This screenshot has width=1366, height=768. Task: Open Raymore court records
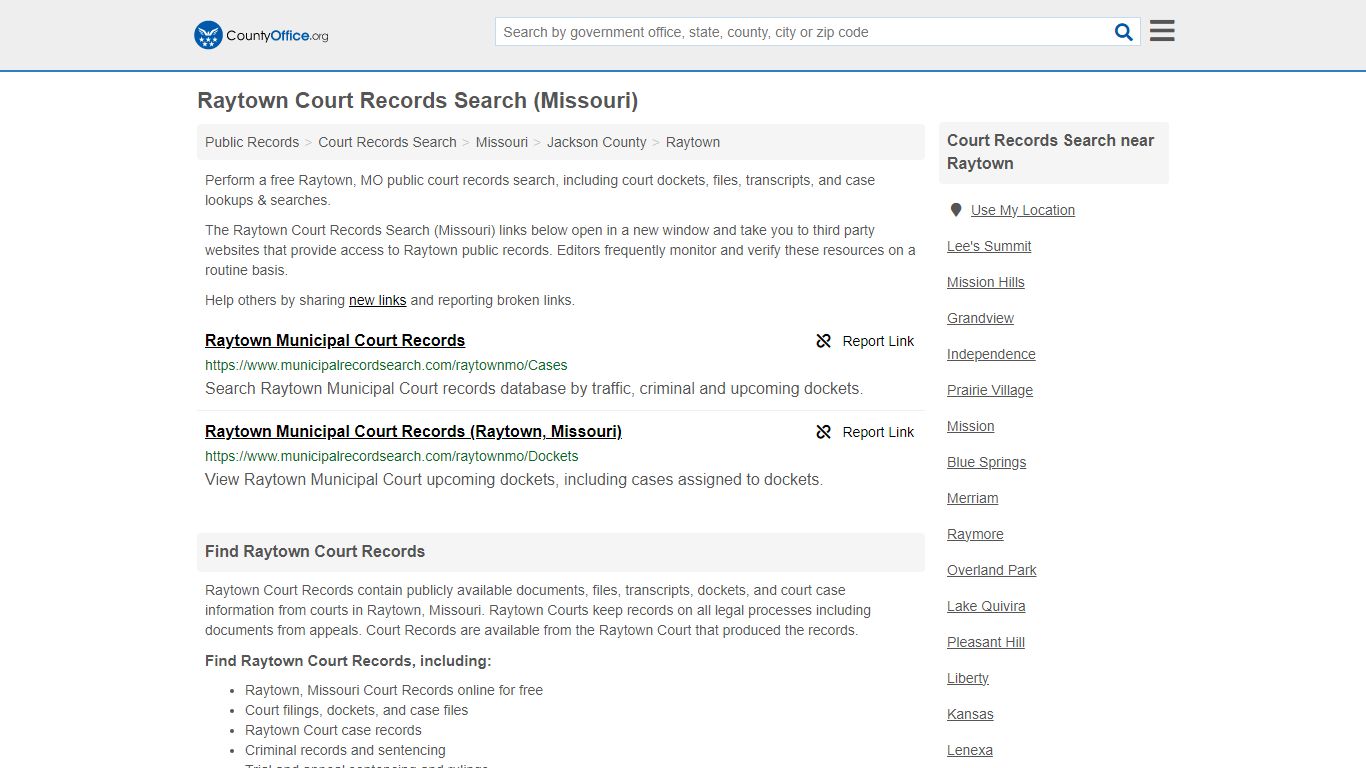[x=975, y=534]
